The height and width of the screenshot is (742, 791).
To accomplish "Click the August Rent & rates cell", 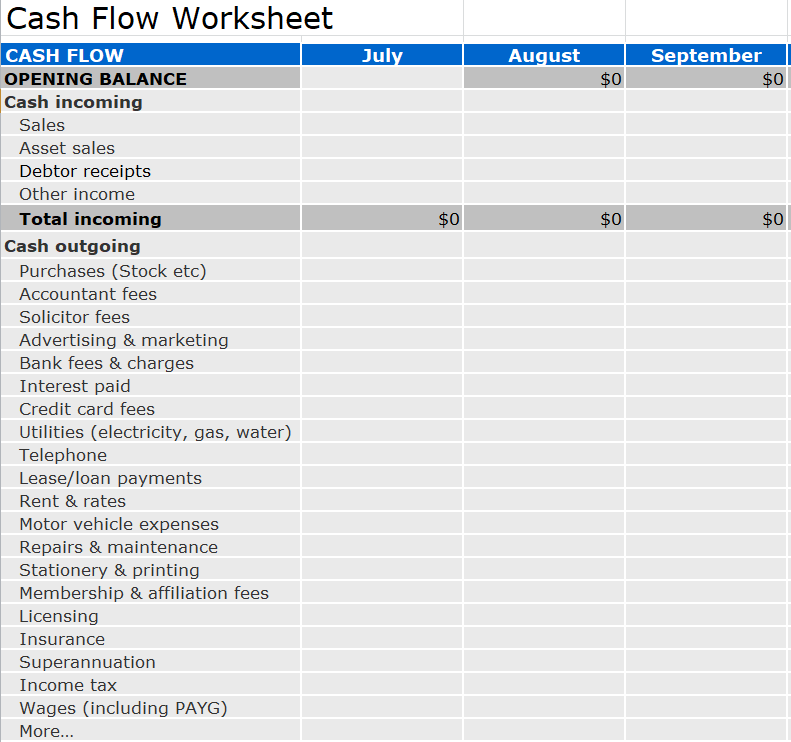I will 544,500.
